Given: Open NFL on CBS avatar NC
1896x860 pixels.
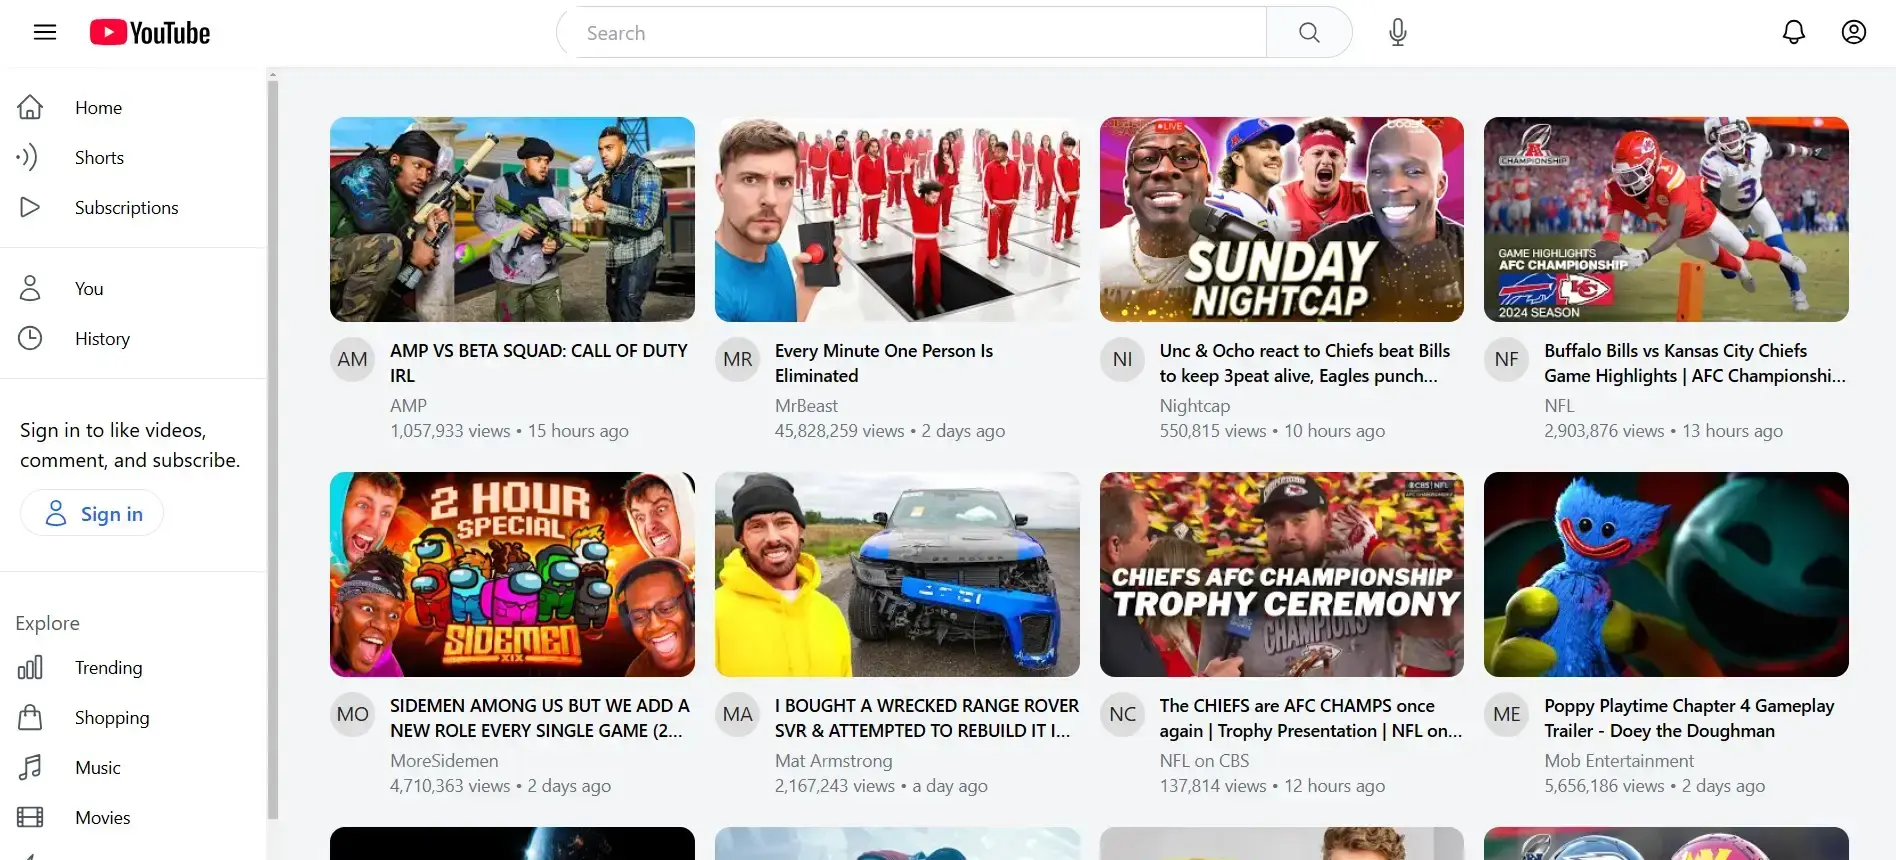Looking at the screenshot, I should [x=1122, y=714].
